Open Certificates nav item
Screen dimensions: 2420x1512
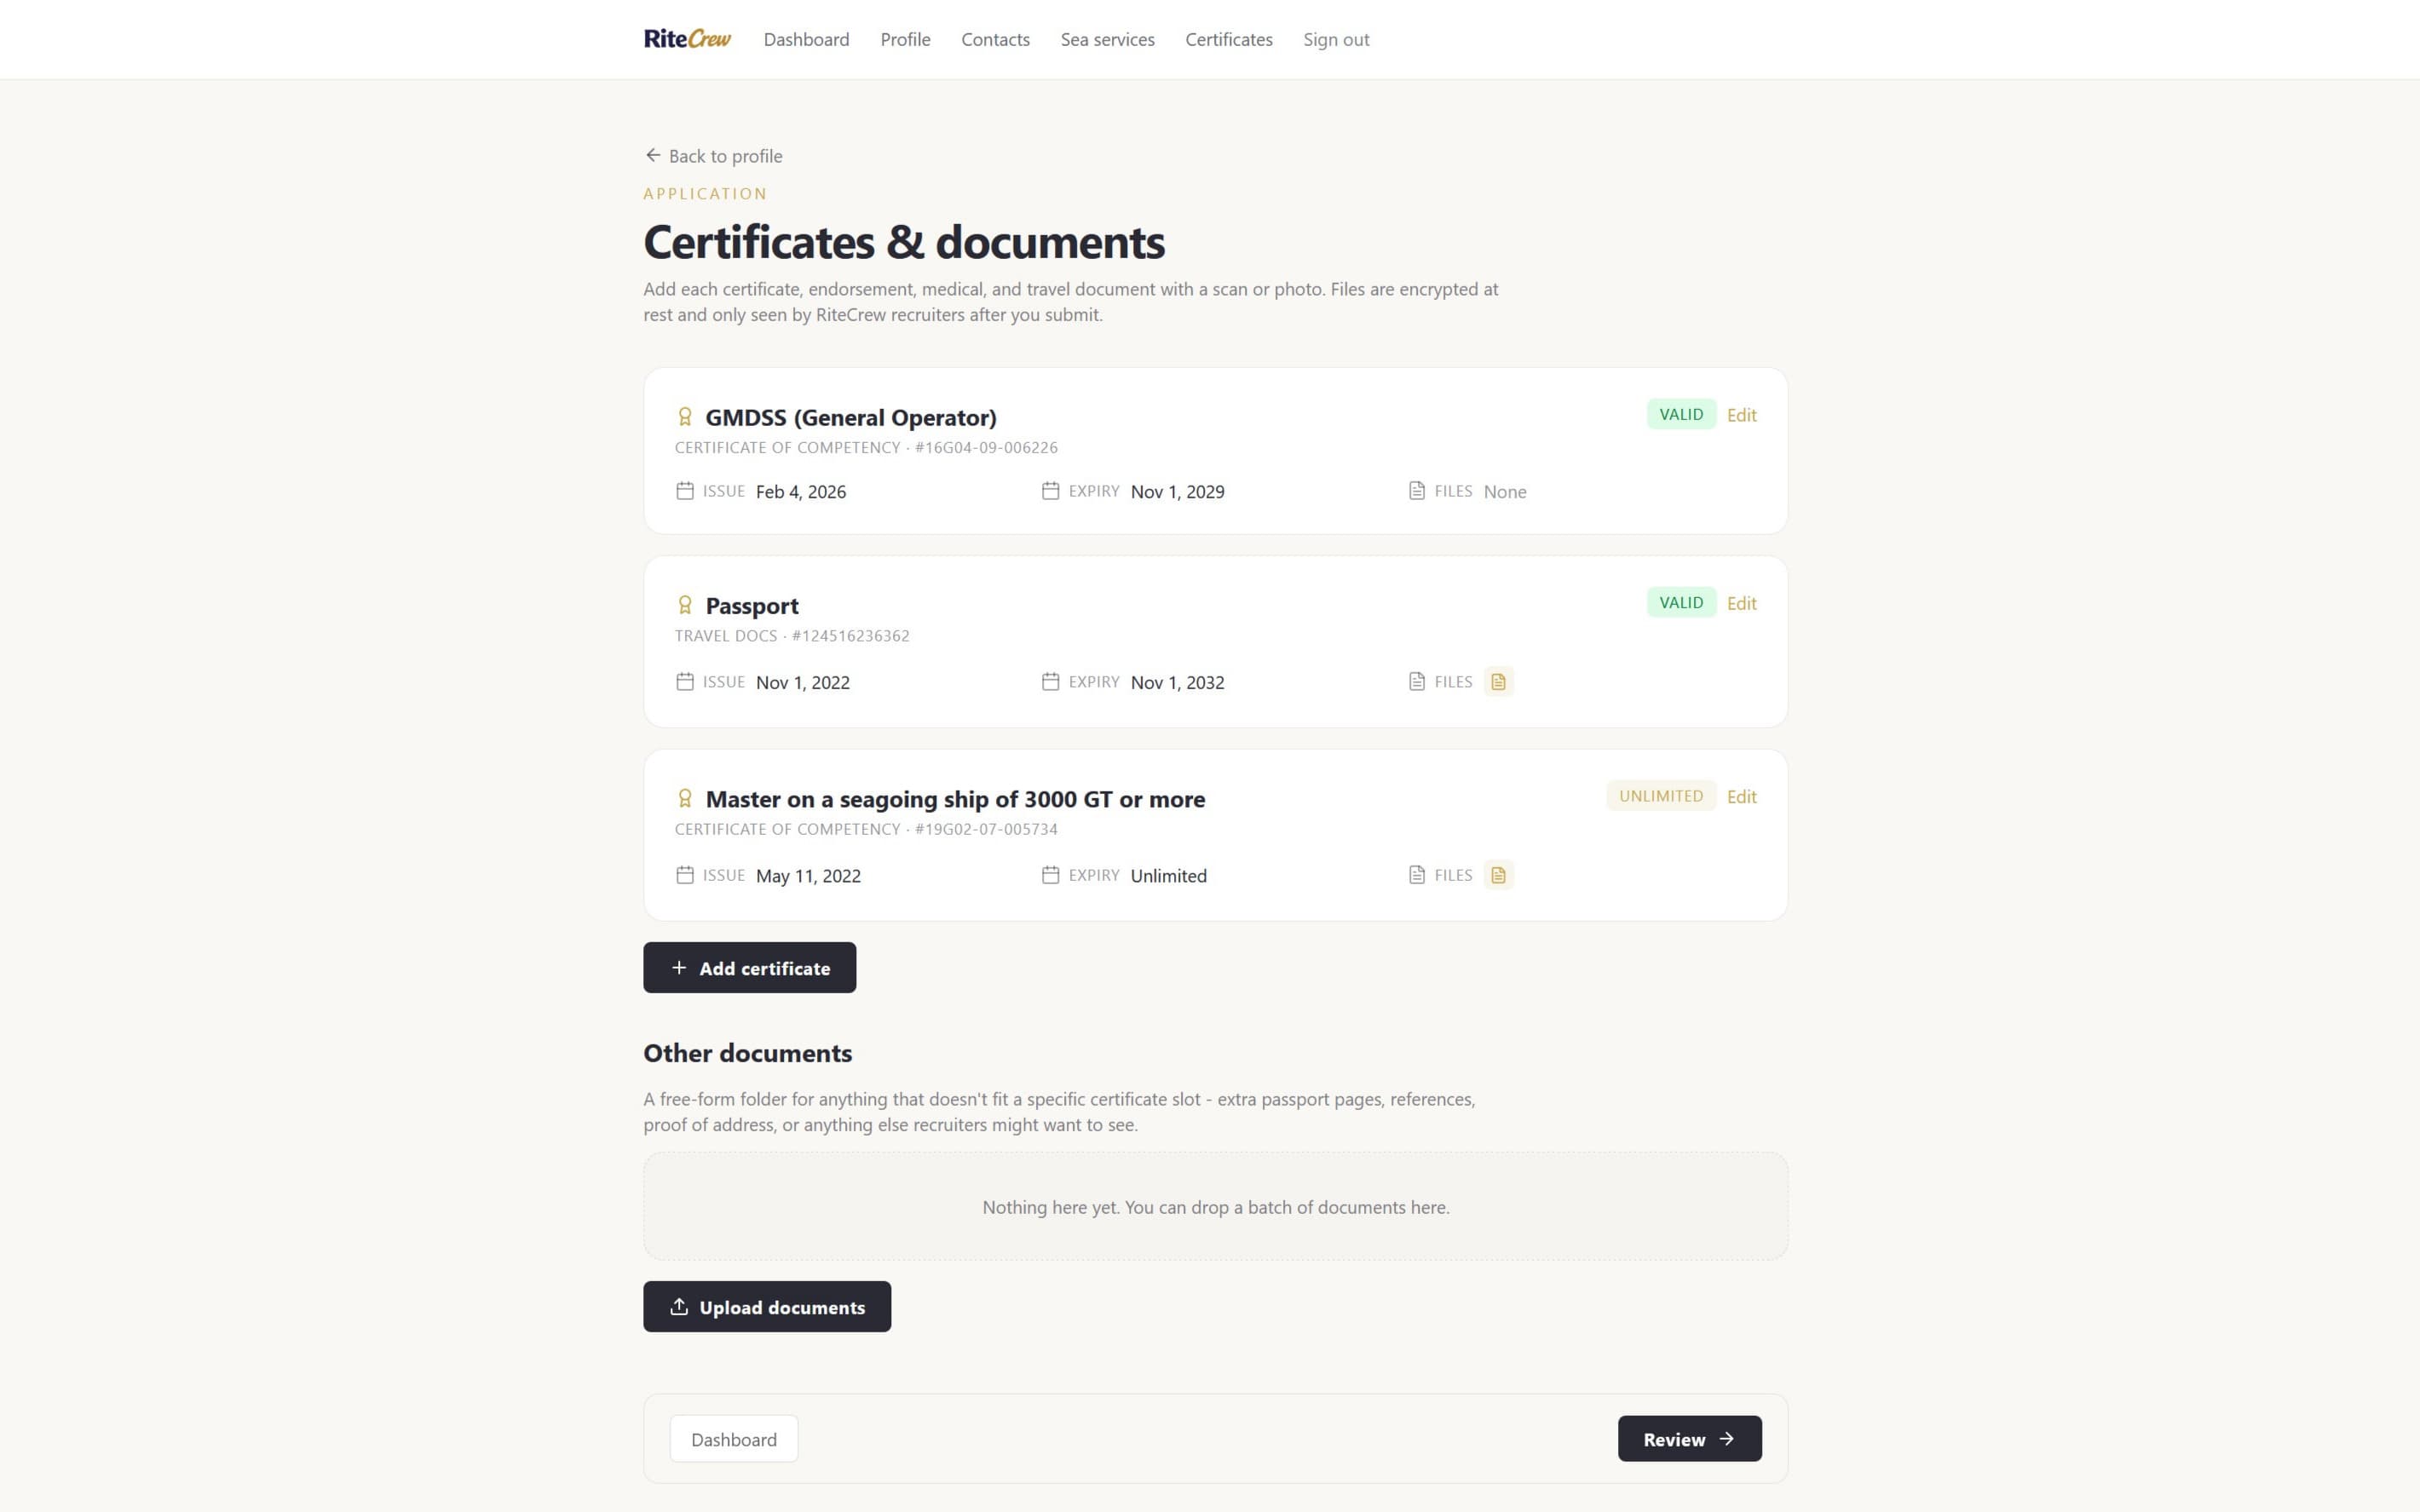pyautogui.click(x=1228, y=39)
